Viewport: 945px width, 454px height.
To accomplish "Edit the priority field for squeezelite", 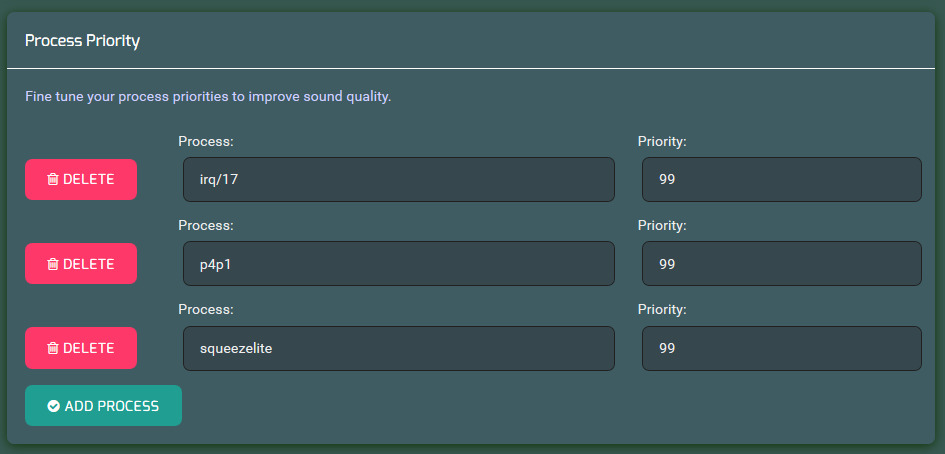I will (782, 348).
